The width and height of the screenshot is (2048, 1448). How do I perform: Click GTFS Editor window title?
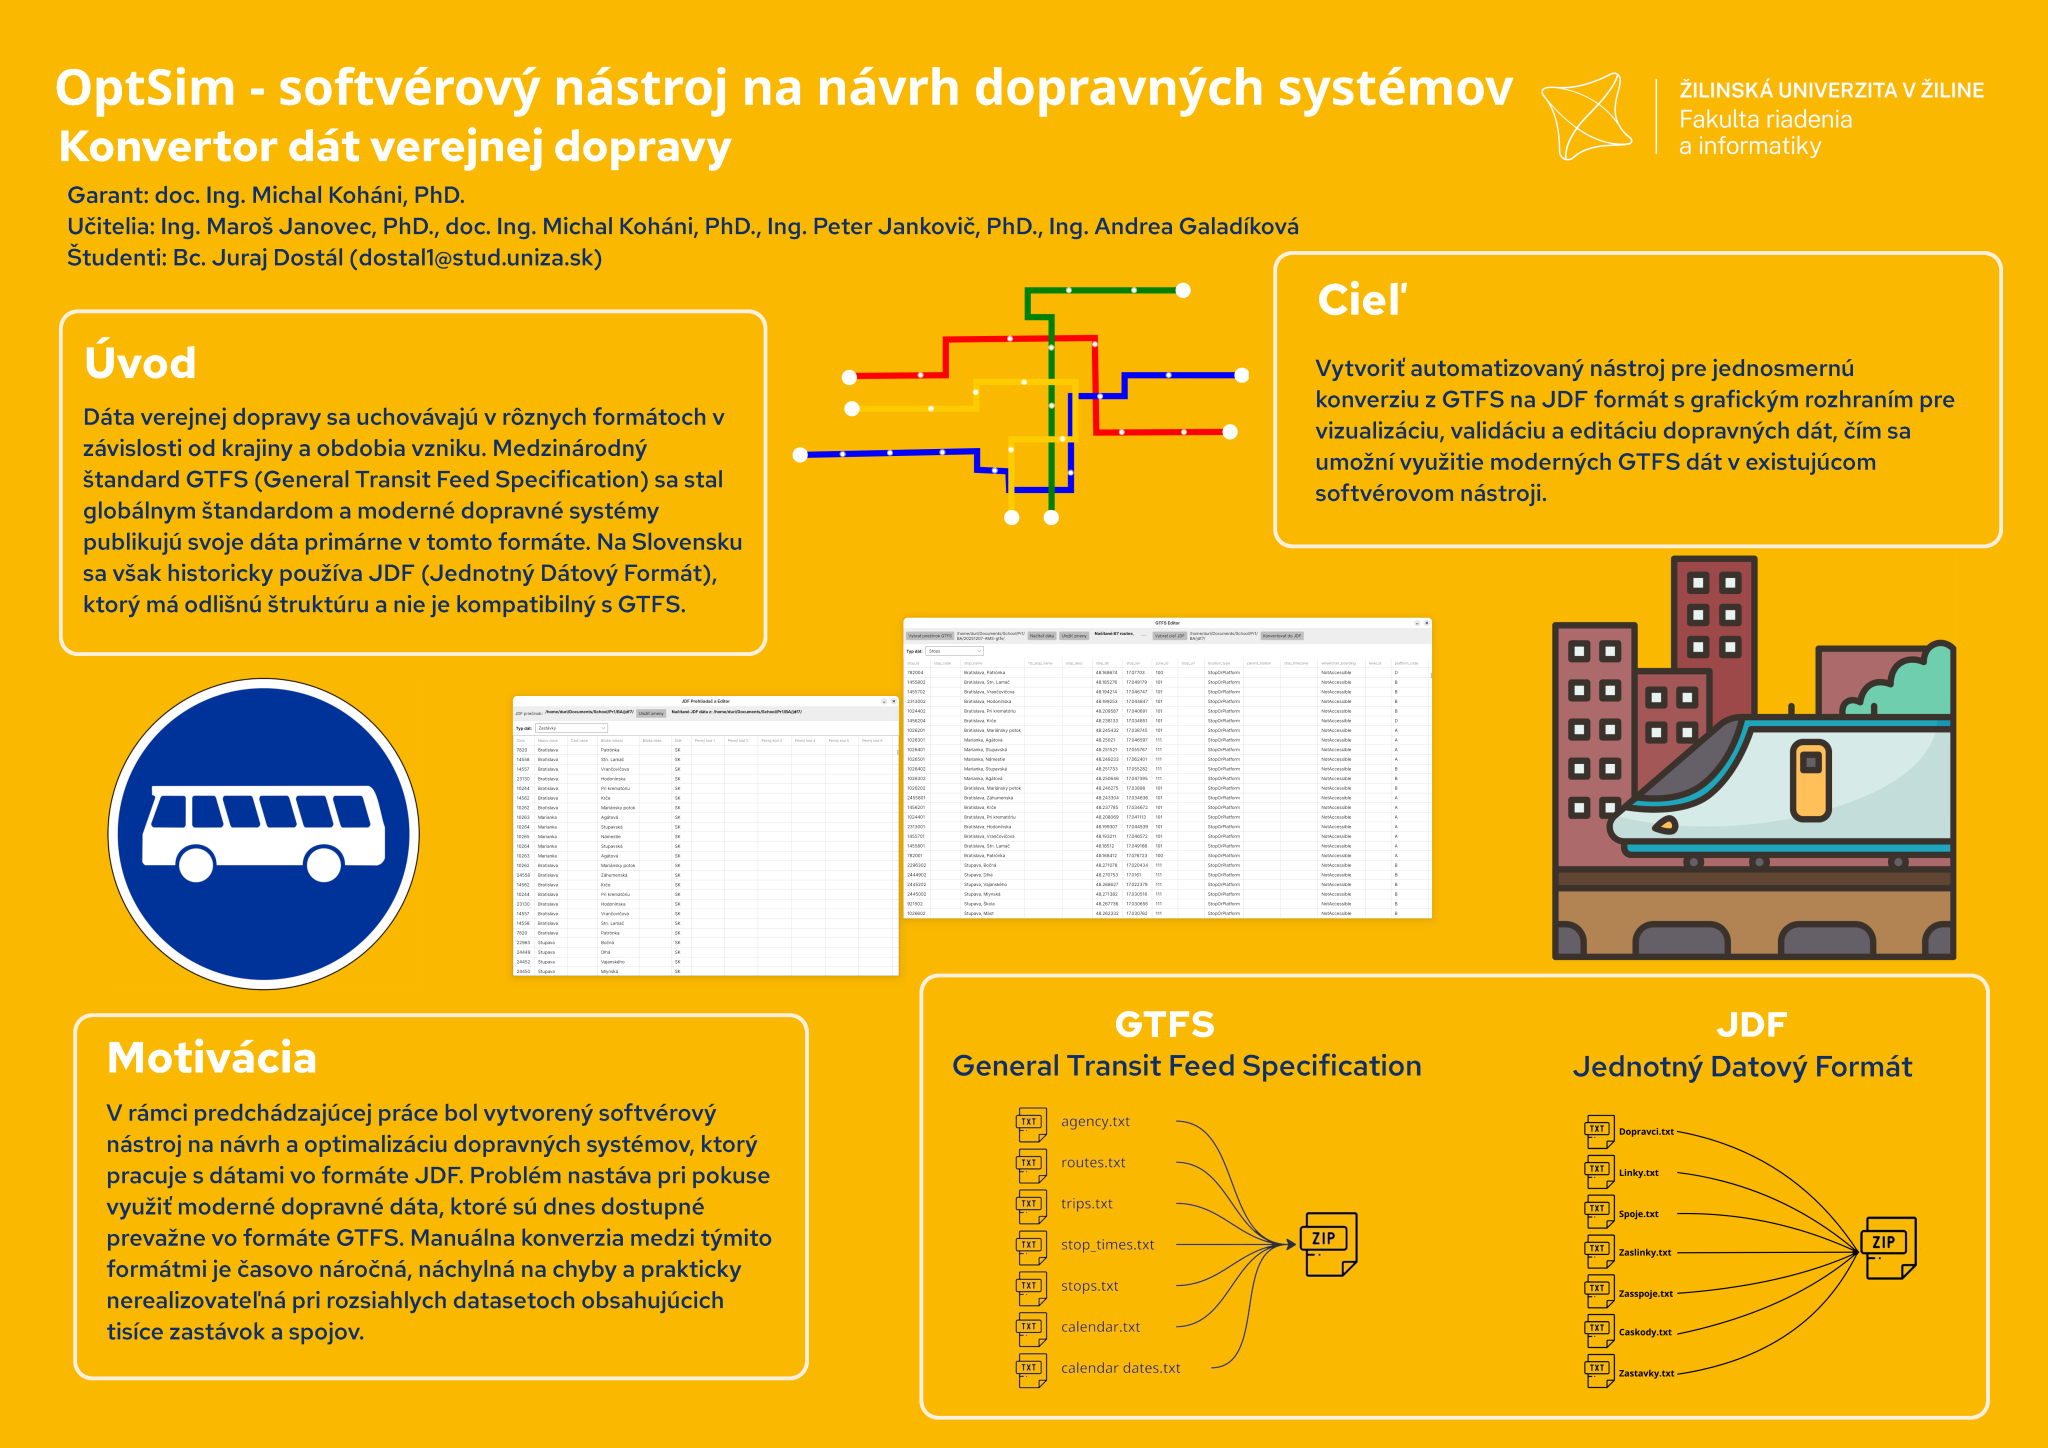pos(1167,623)
